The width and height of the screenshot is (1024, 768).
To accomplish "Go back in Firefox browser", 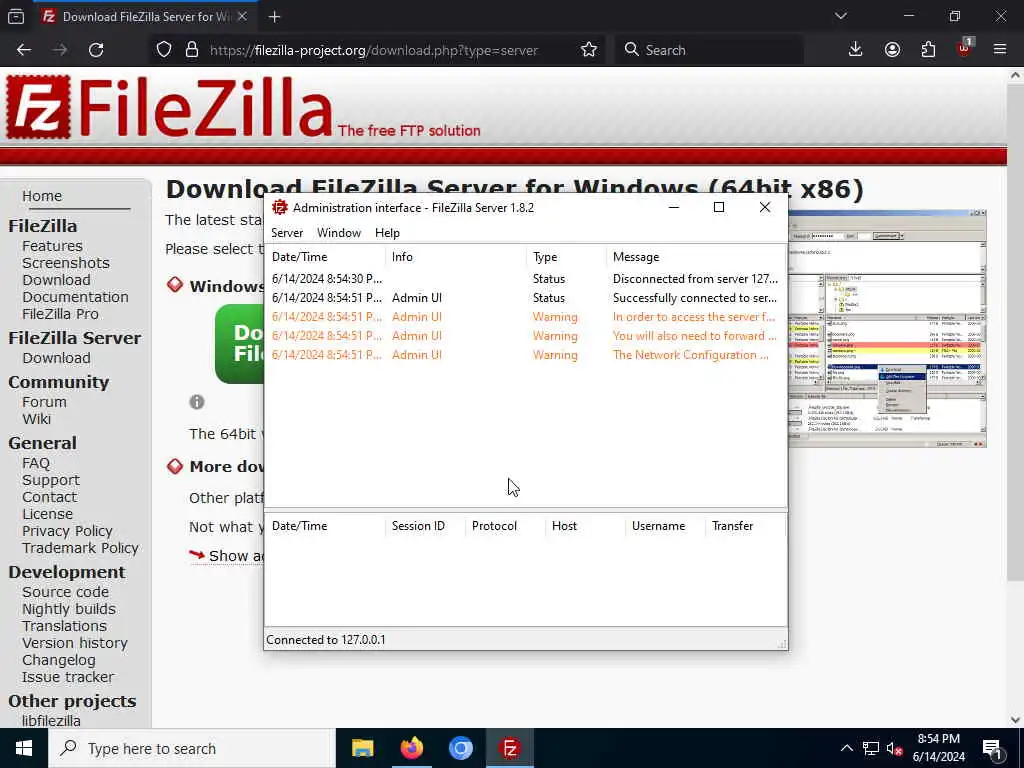I will (x=24, y=50).
